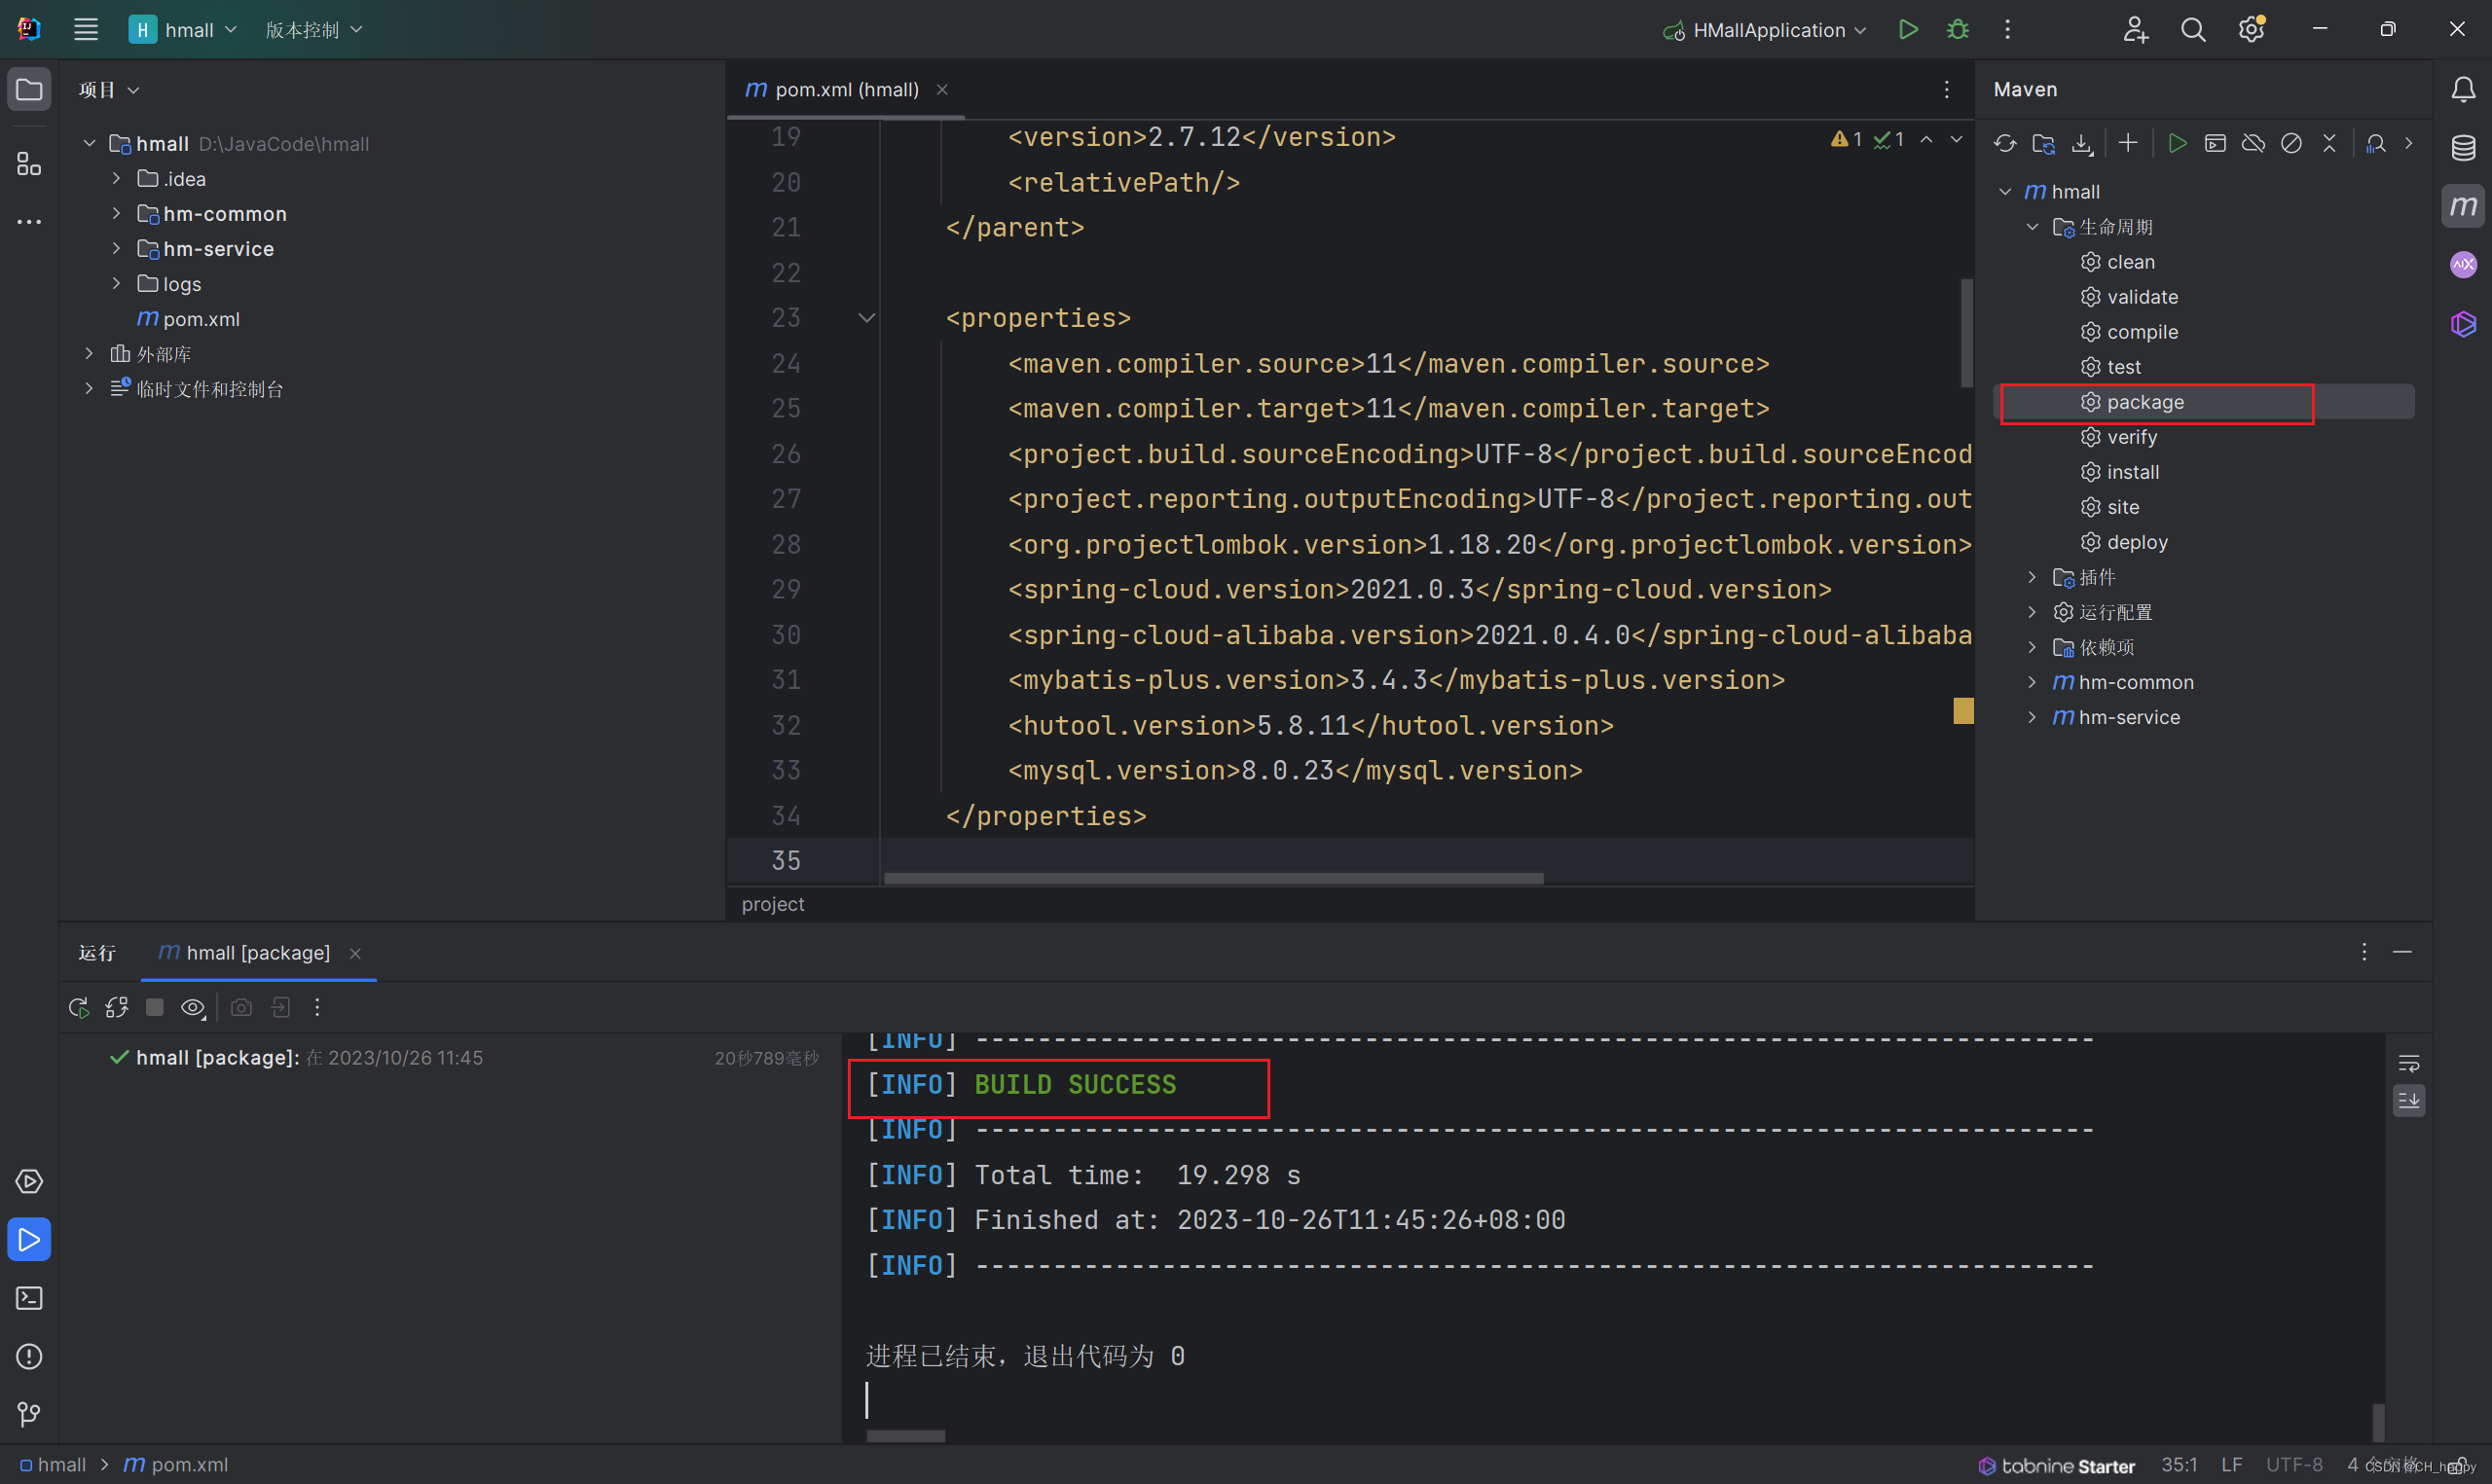Open the Database tool window
The image size is (2492, 1484).
pyautogui.click(x=2463, y=147)
